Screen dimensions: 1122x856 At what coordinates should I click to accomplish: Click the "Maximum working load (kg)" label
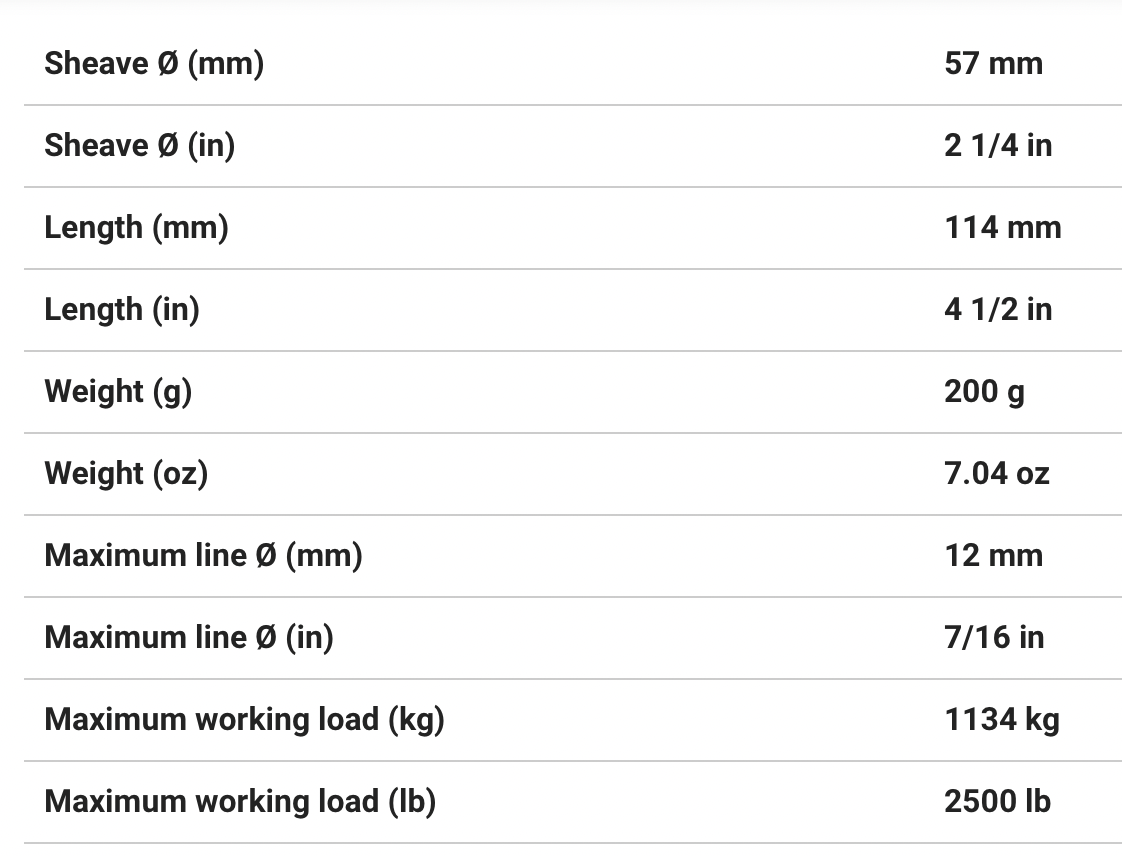[244, 720]
